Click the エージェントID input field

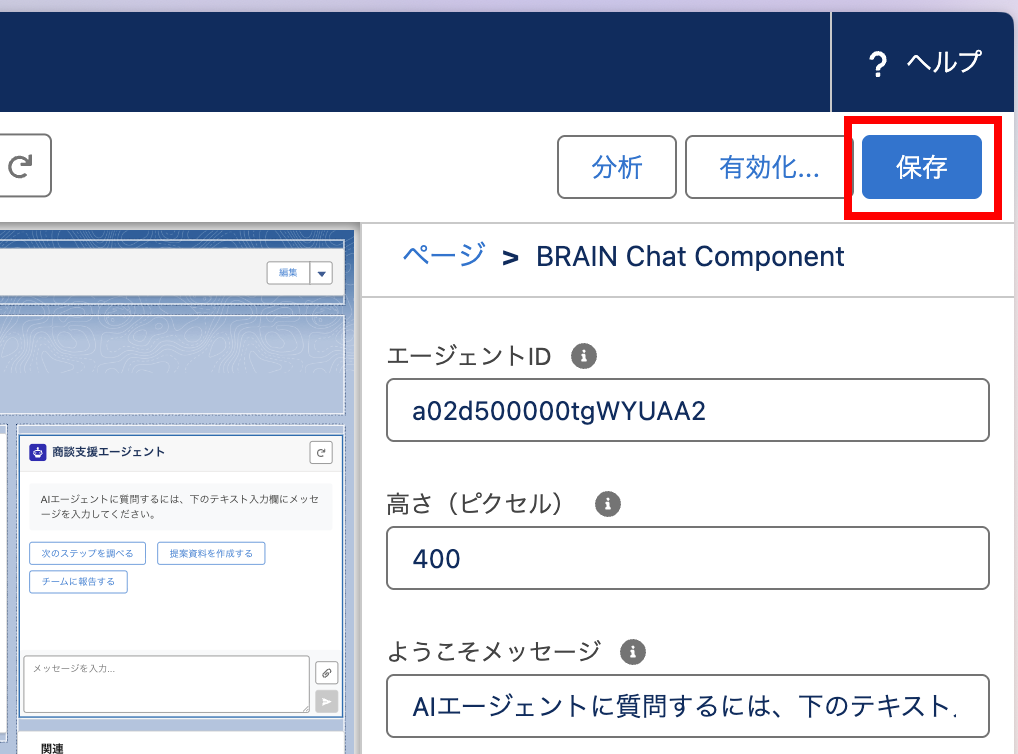(687, 410)
